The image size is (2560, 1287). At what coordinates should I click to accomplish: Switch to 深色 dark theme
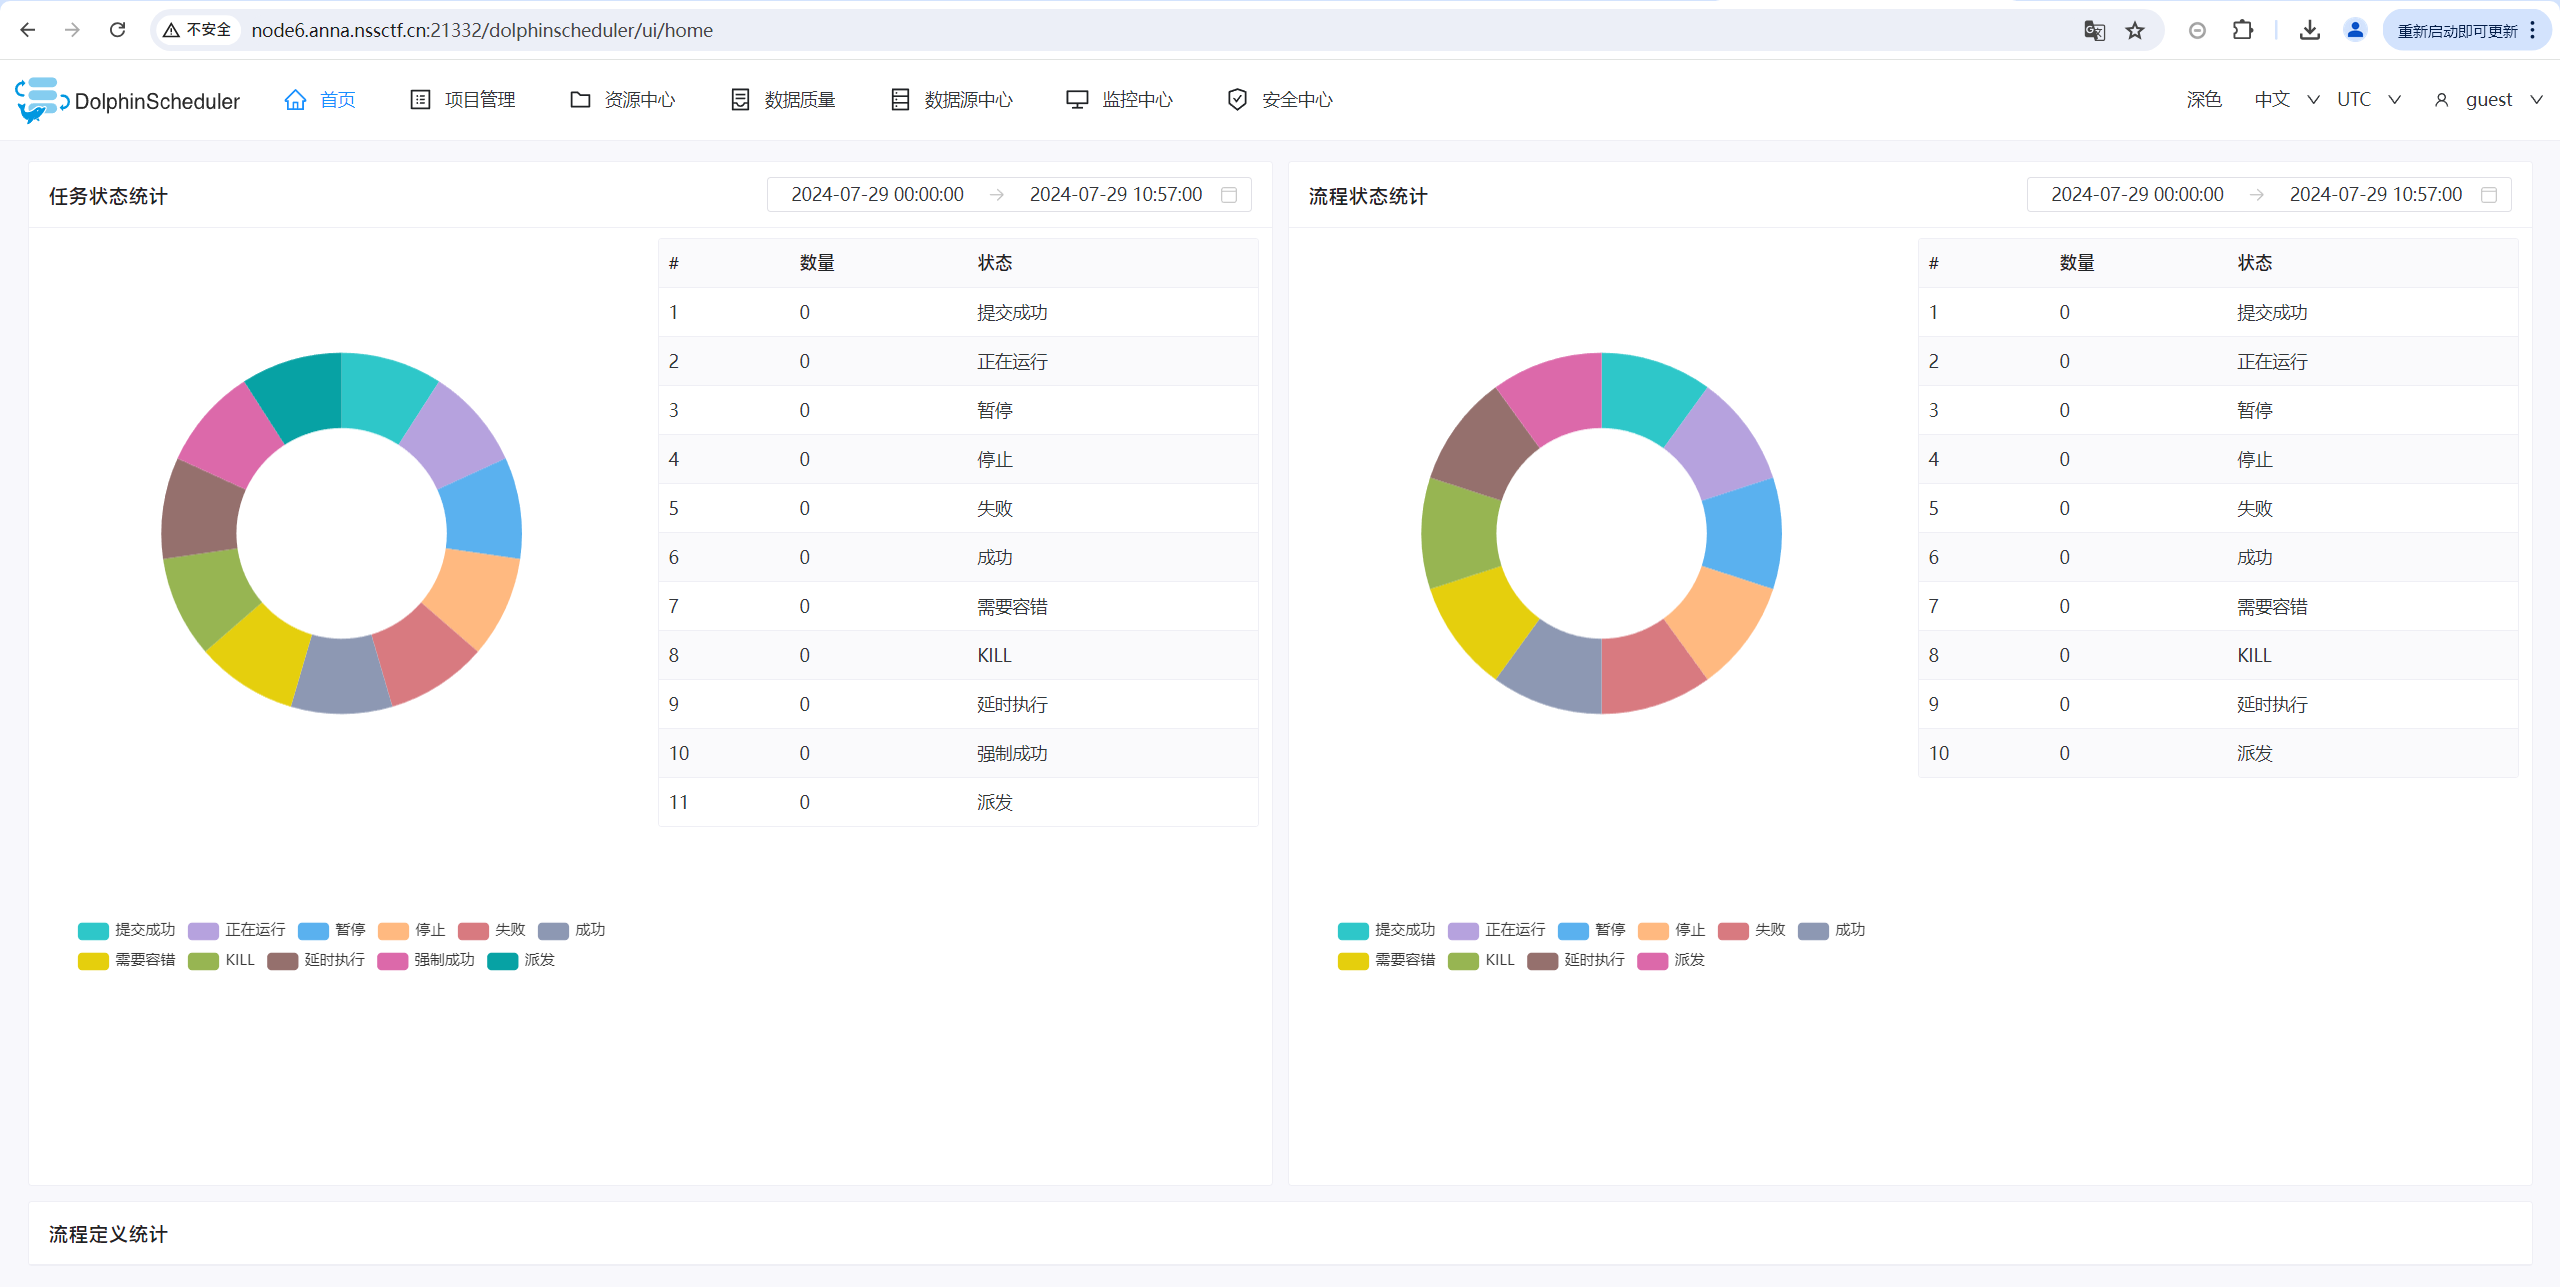point(2204,100)
